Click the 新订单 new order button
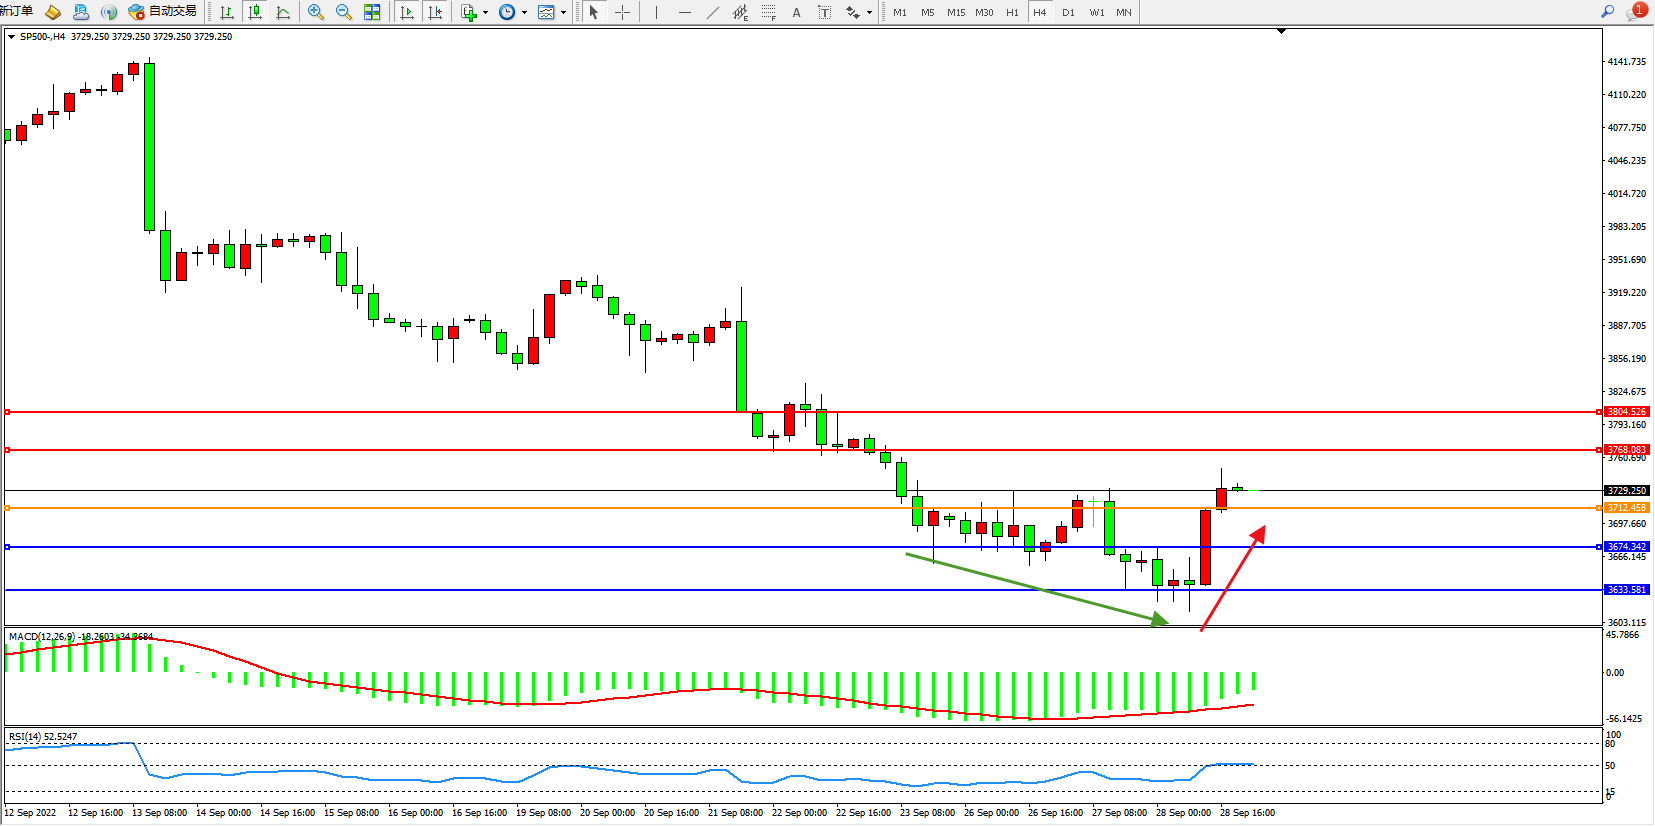Image resolution: width=1655 pixels, height=826 pixels. coord(17,11)
